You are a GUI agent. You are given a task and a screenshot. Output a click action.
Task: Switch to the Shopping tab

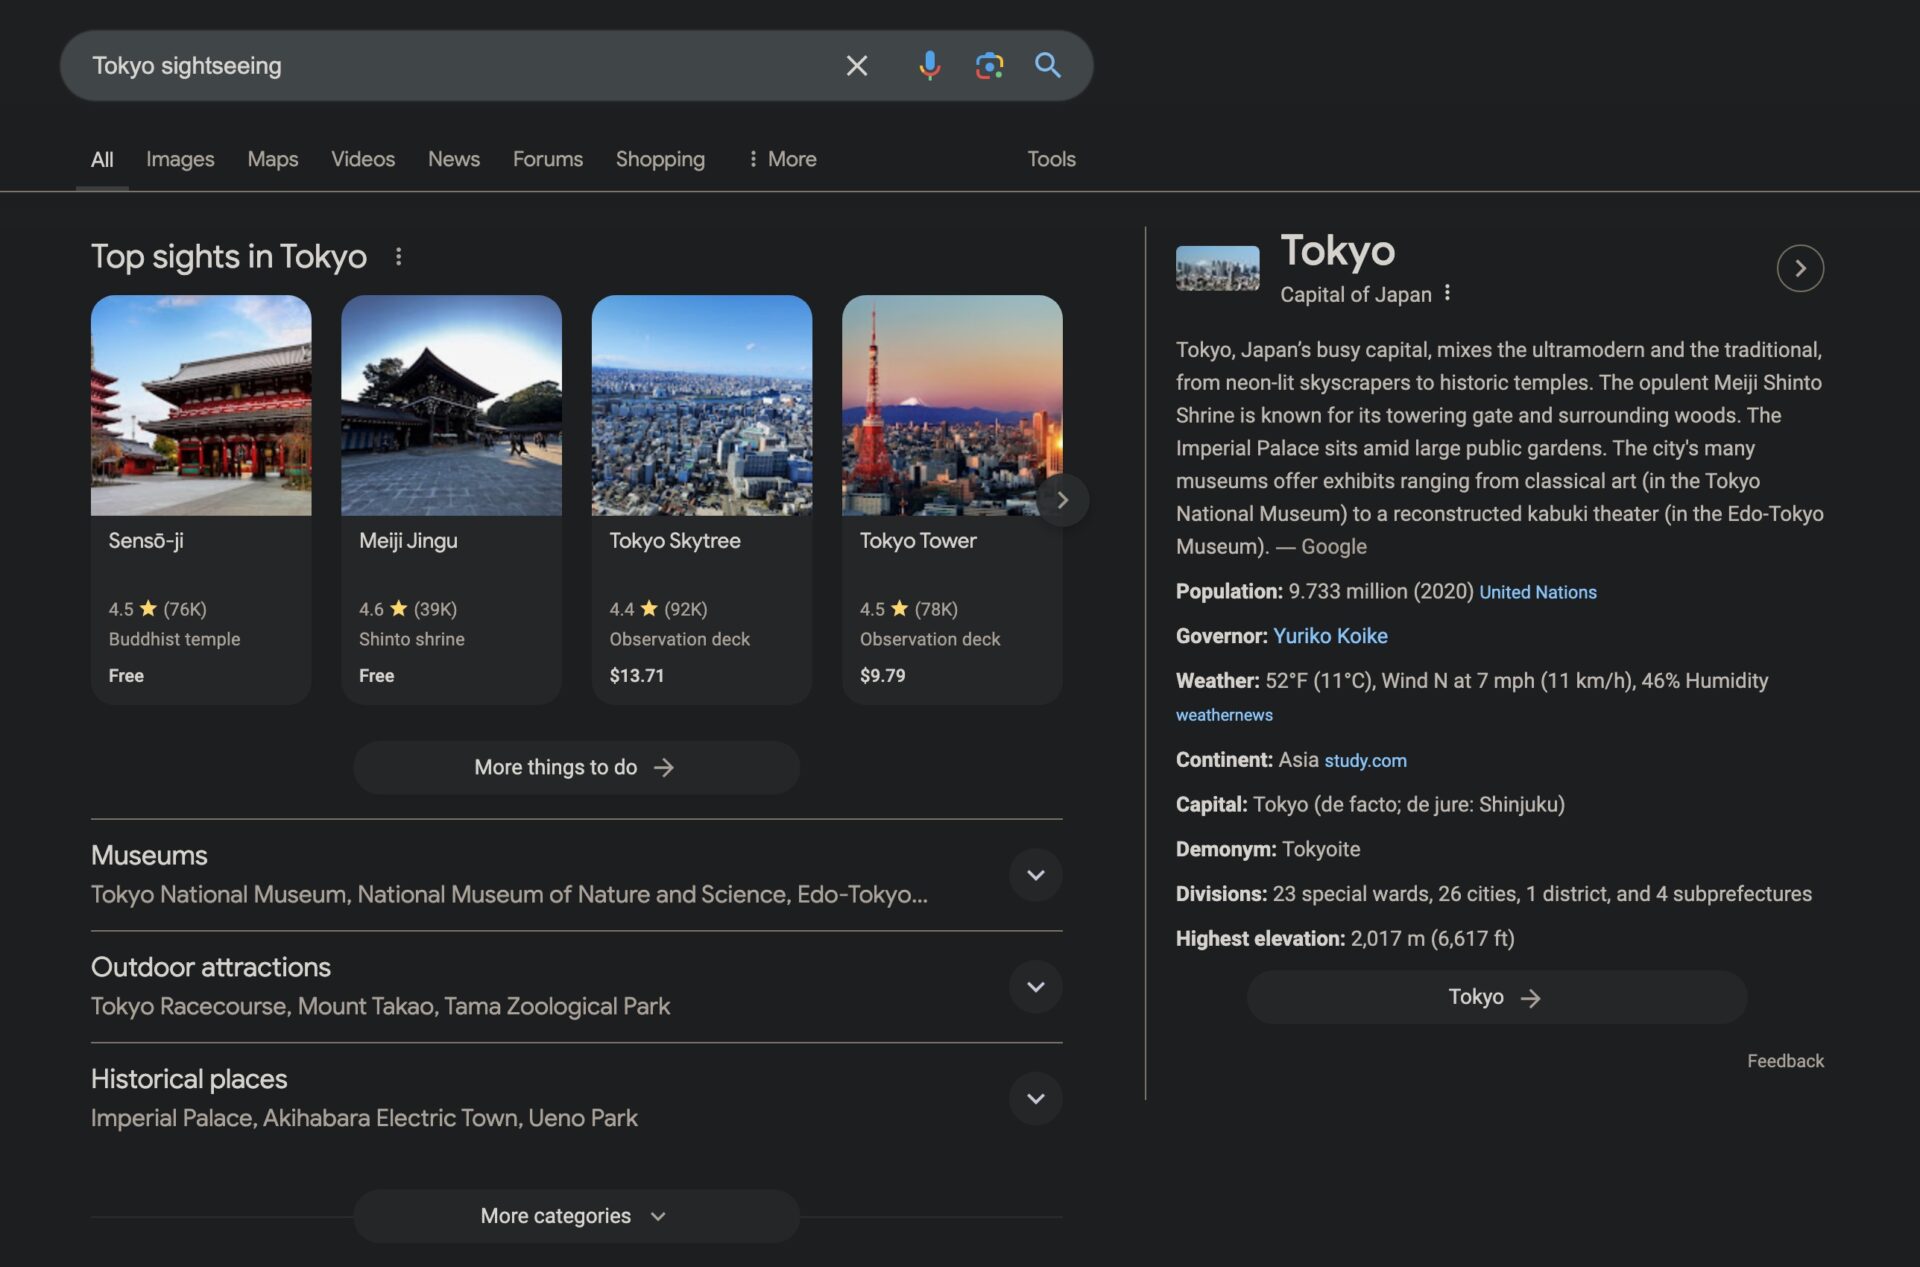pyautogui.click(x=660, y=159)
